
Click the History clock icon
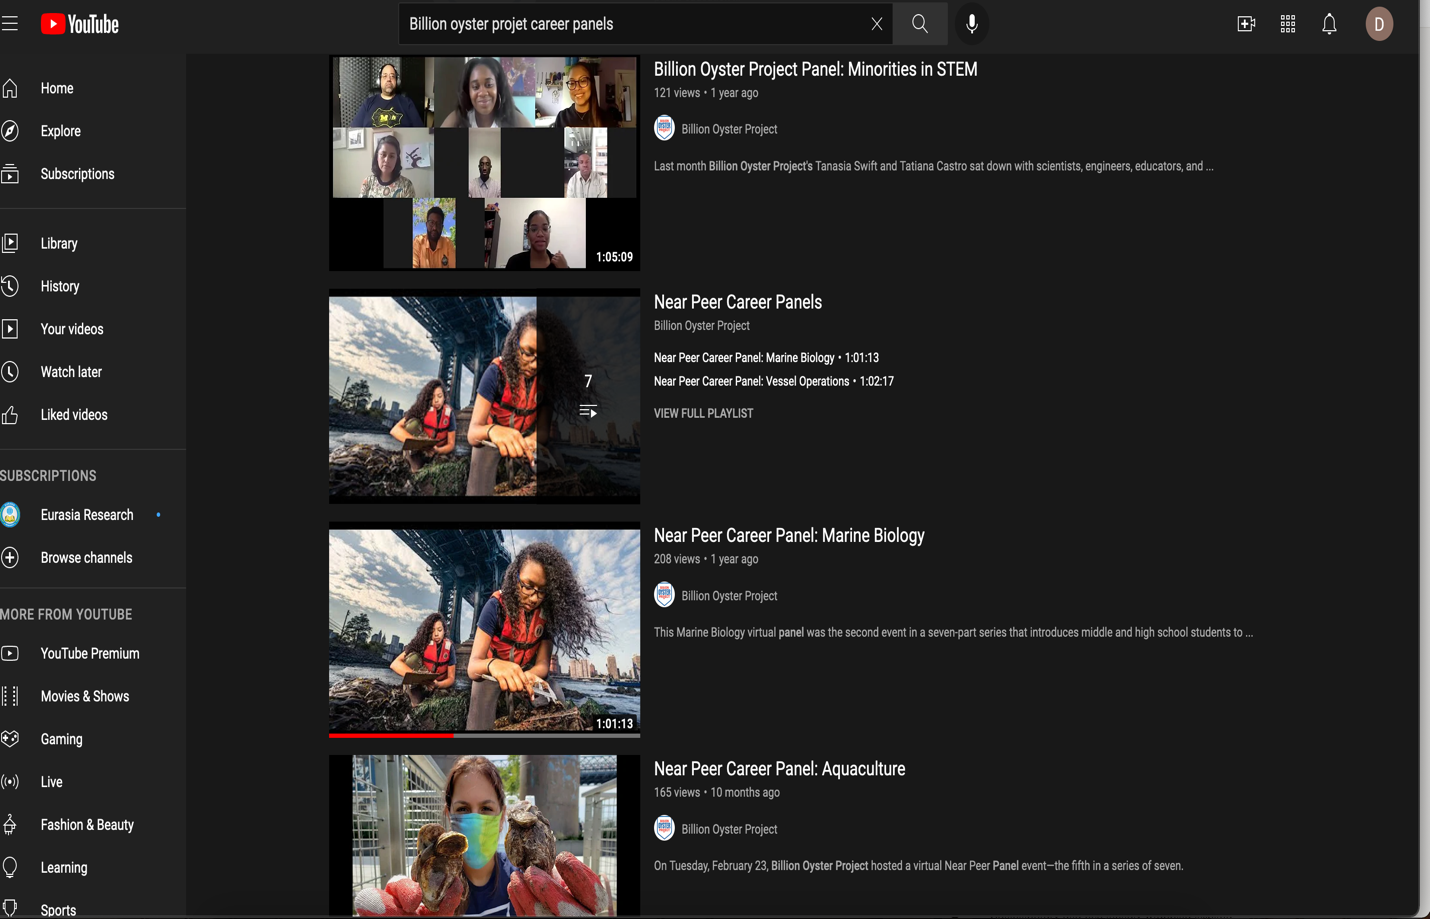[10, 286]
